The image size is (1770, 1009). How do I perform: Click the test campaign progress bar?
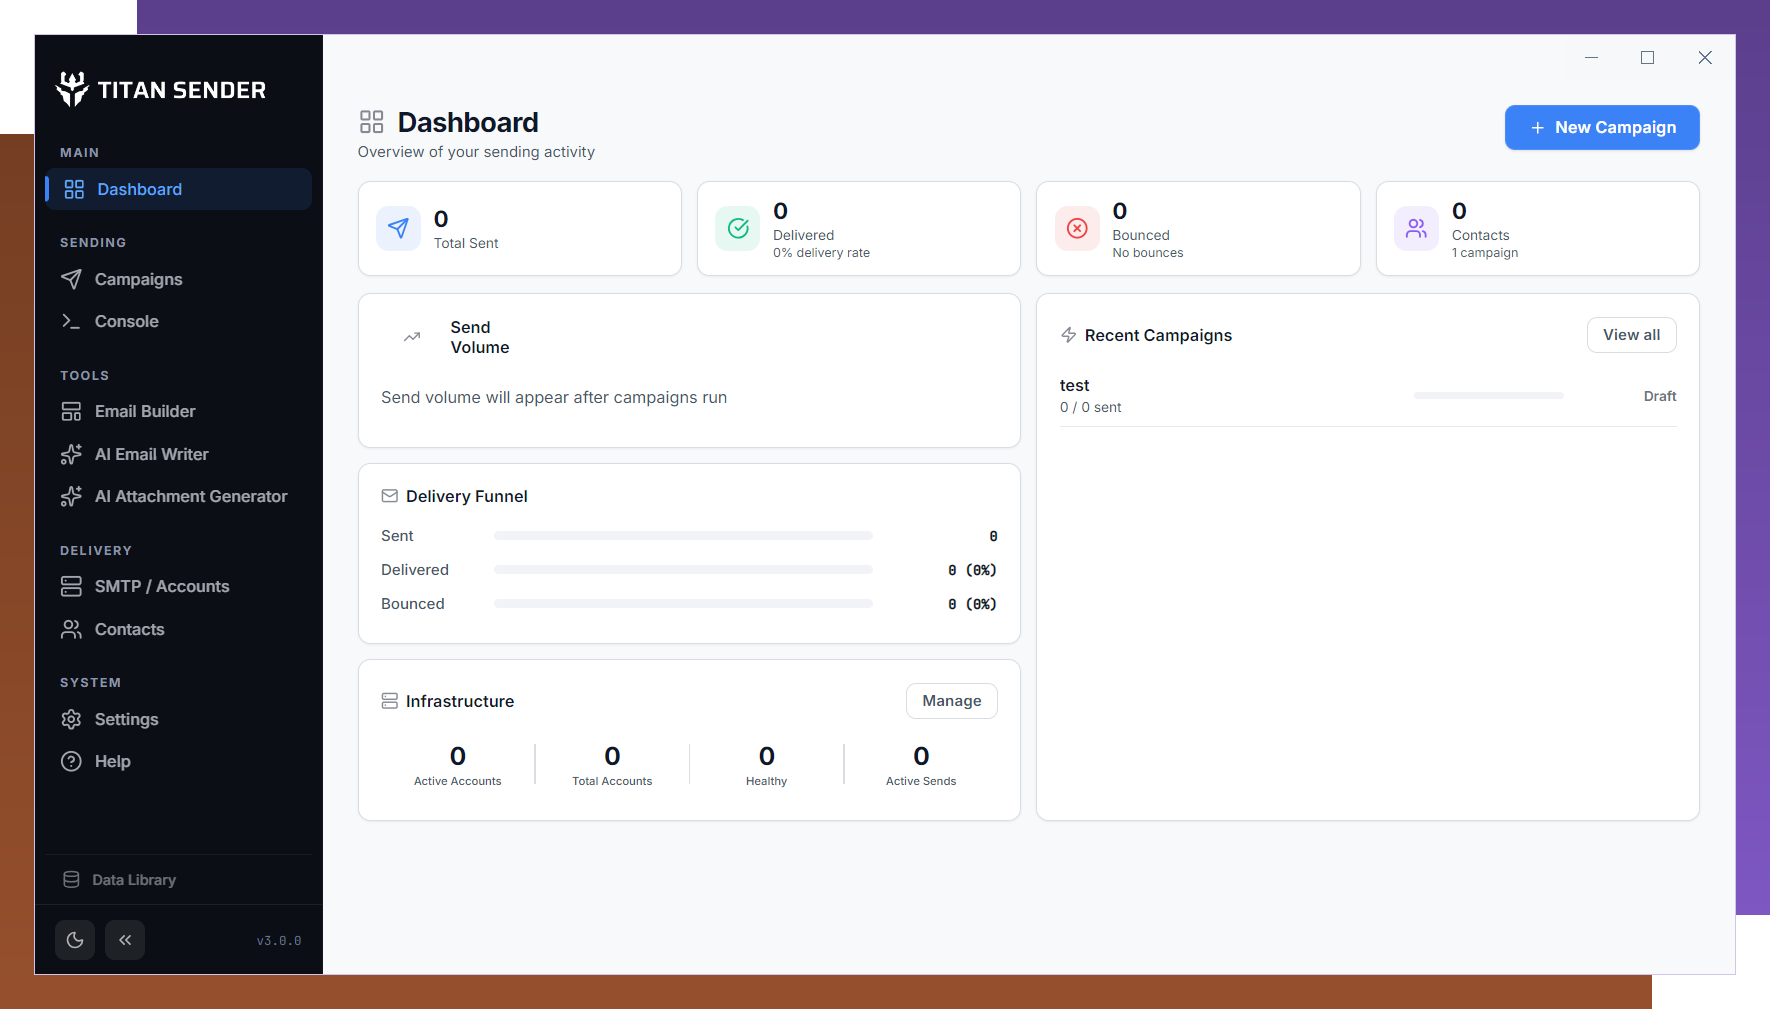tap(1488, 395)
